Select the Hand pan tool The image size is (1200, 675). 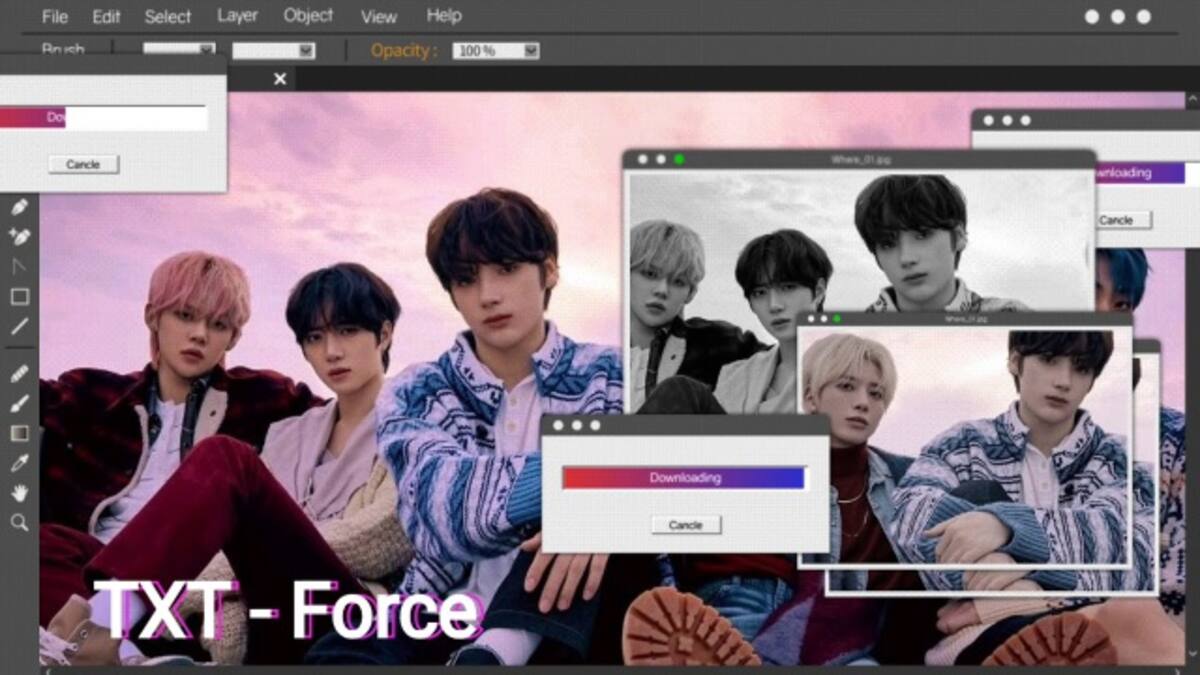click(19, 492)
